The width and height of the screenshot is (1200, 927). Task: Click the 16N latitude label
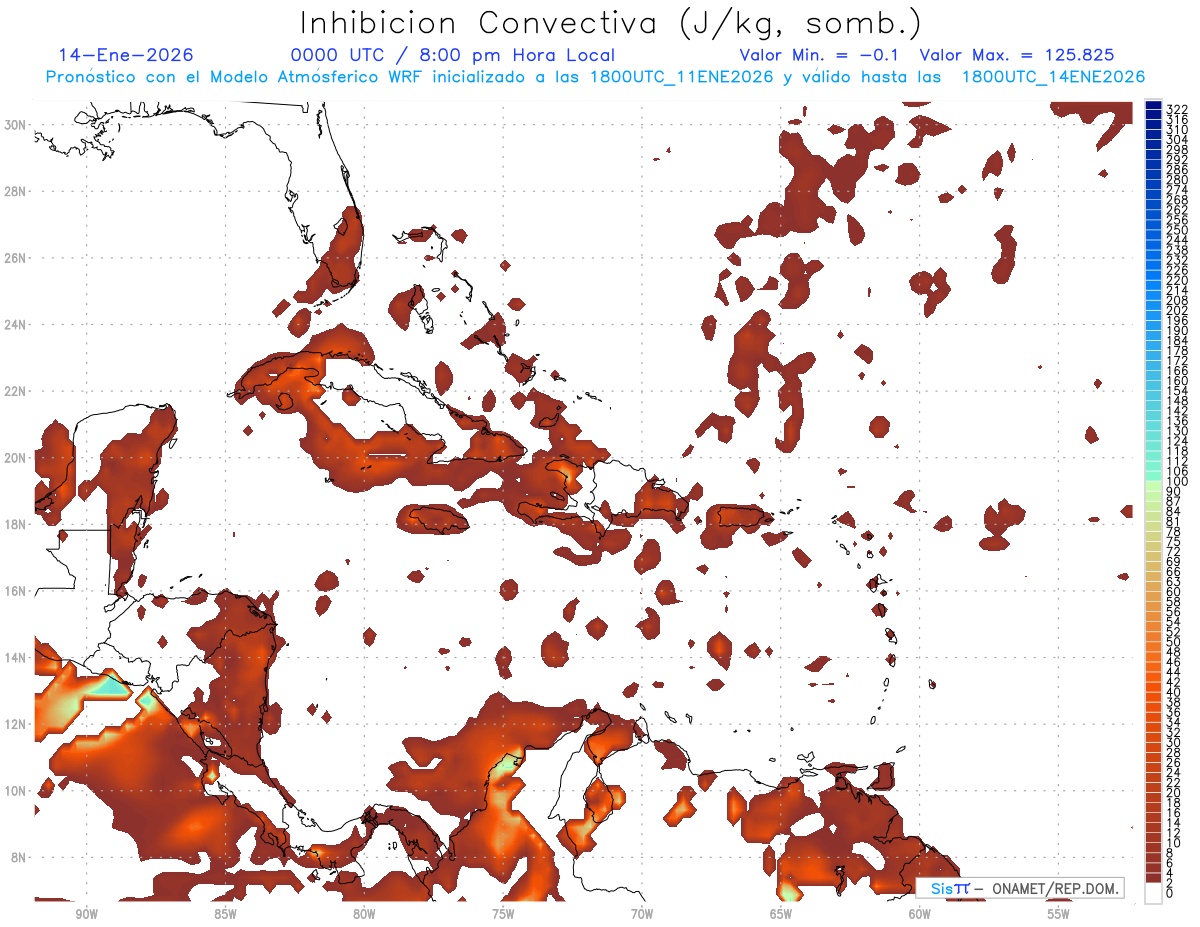[x=16, y=591]
